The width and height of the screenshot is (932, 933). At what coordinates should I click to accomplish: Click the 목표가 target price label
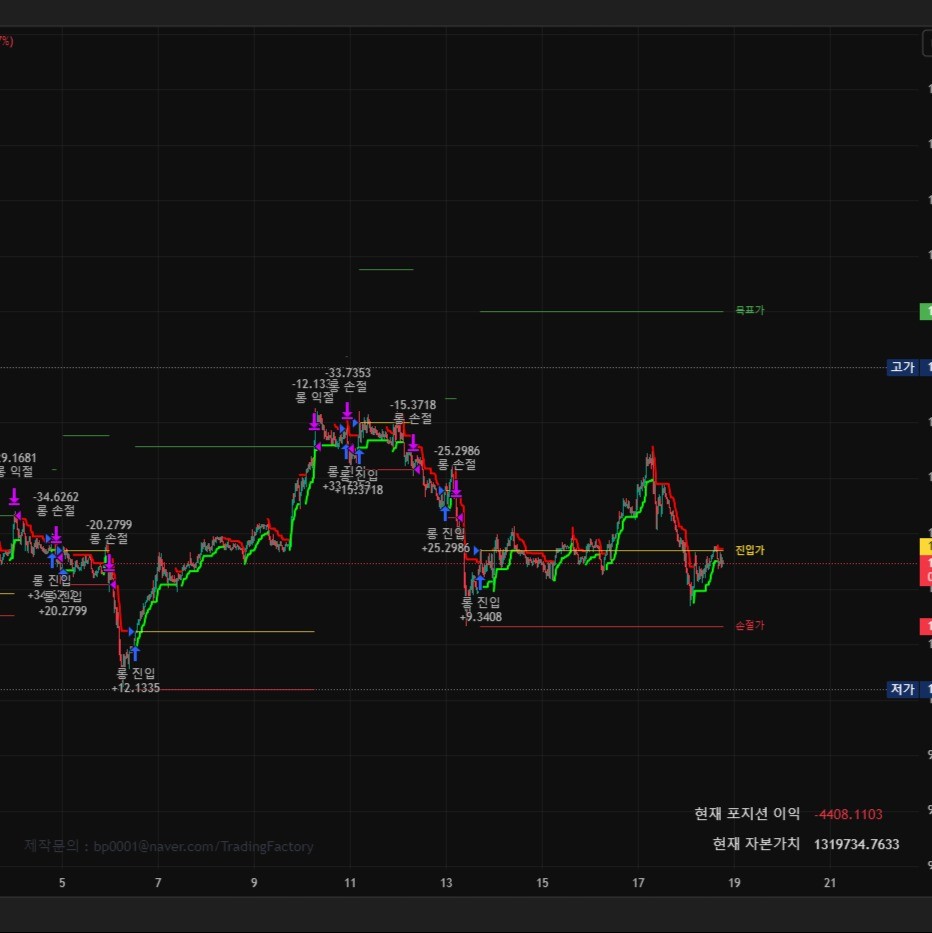[749, 311]
